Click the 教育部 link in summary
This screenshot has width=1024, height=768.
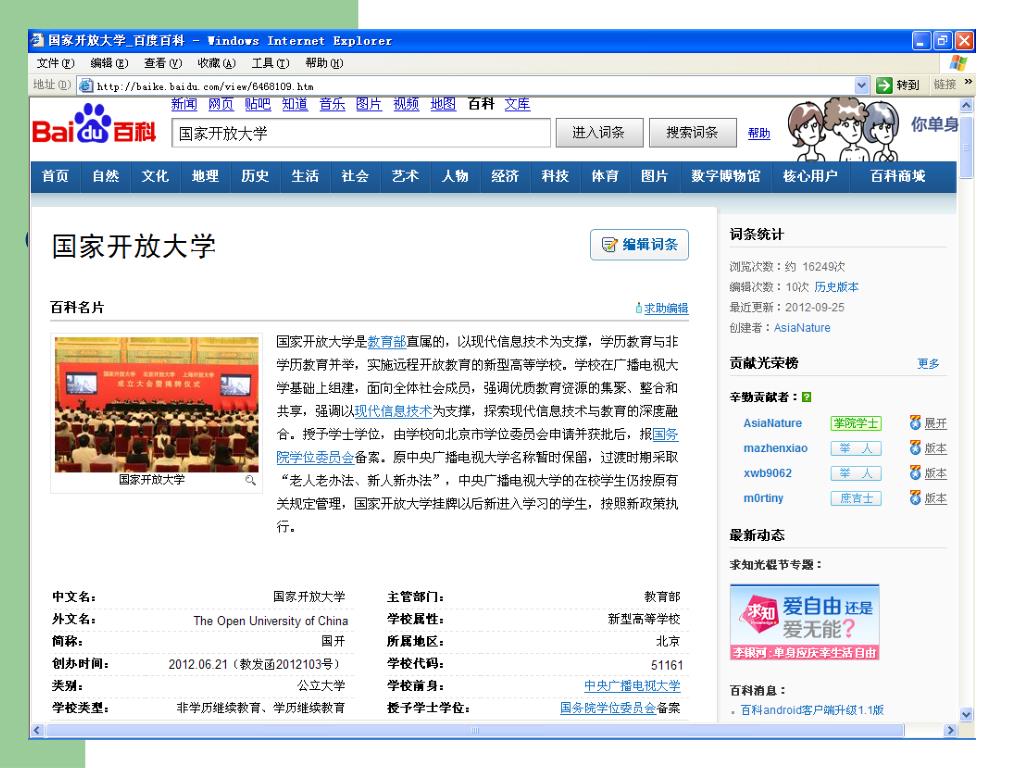coord(387,342)
